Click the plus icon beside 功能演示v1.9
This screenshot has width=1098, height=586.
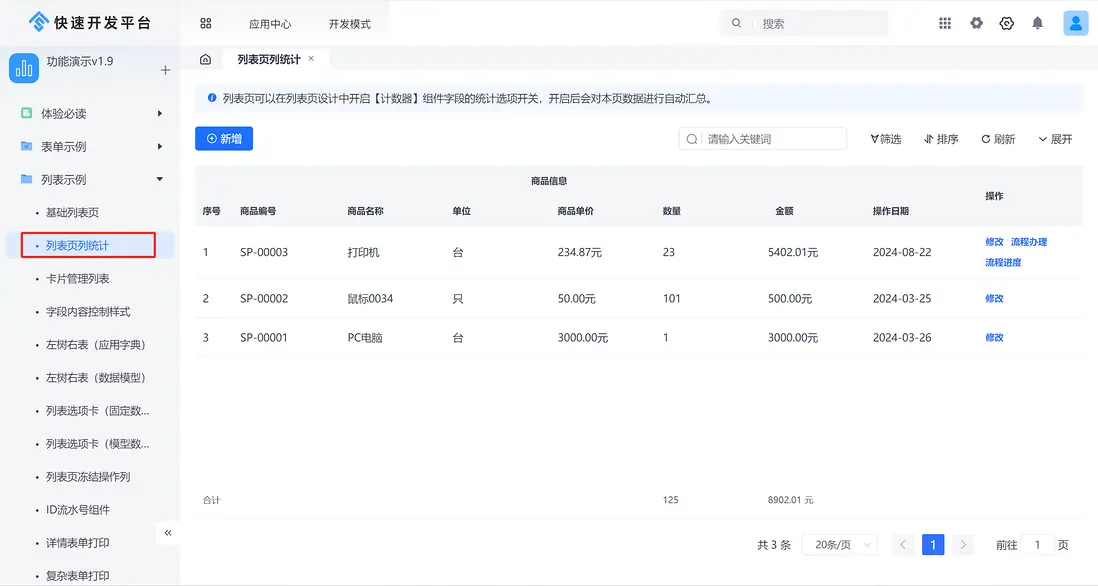tap(165, 70)
